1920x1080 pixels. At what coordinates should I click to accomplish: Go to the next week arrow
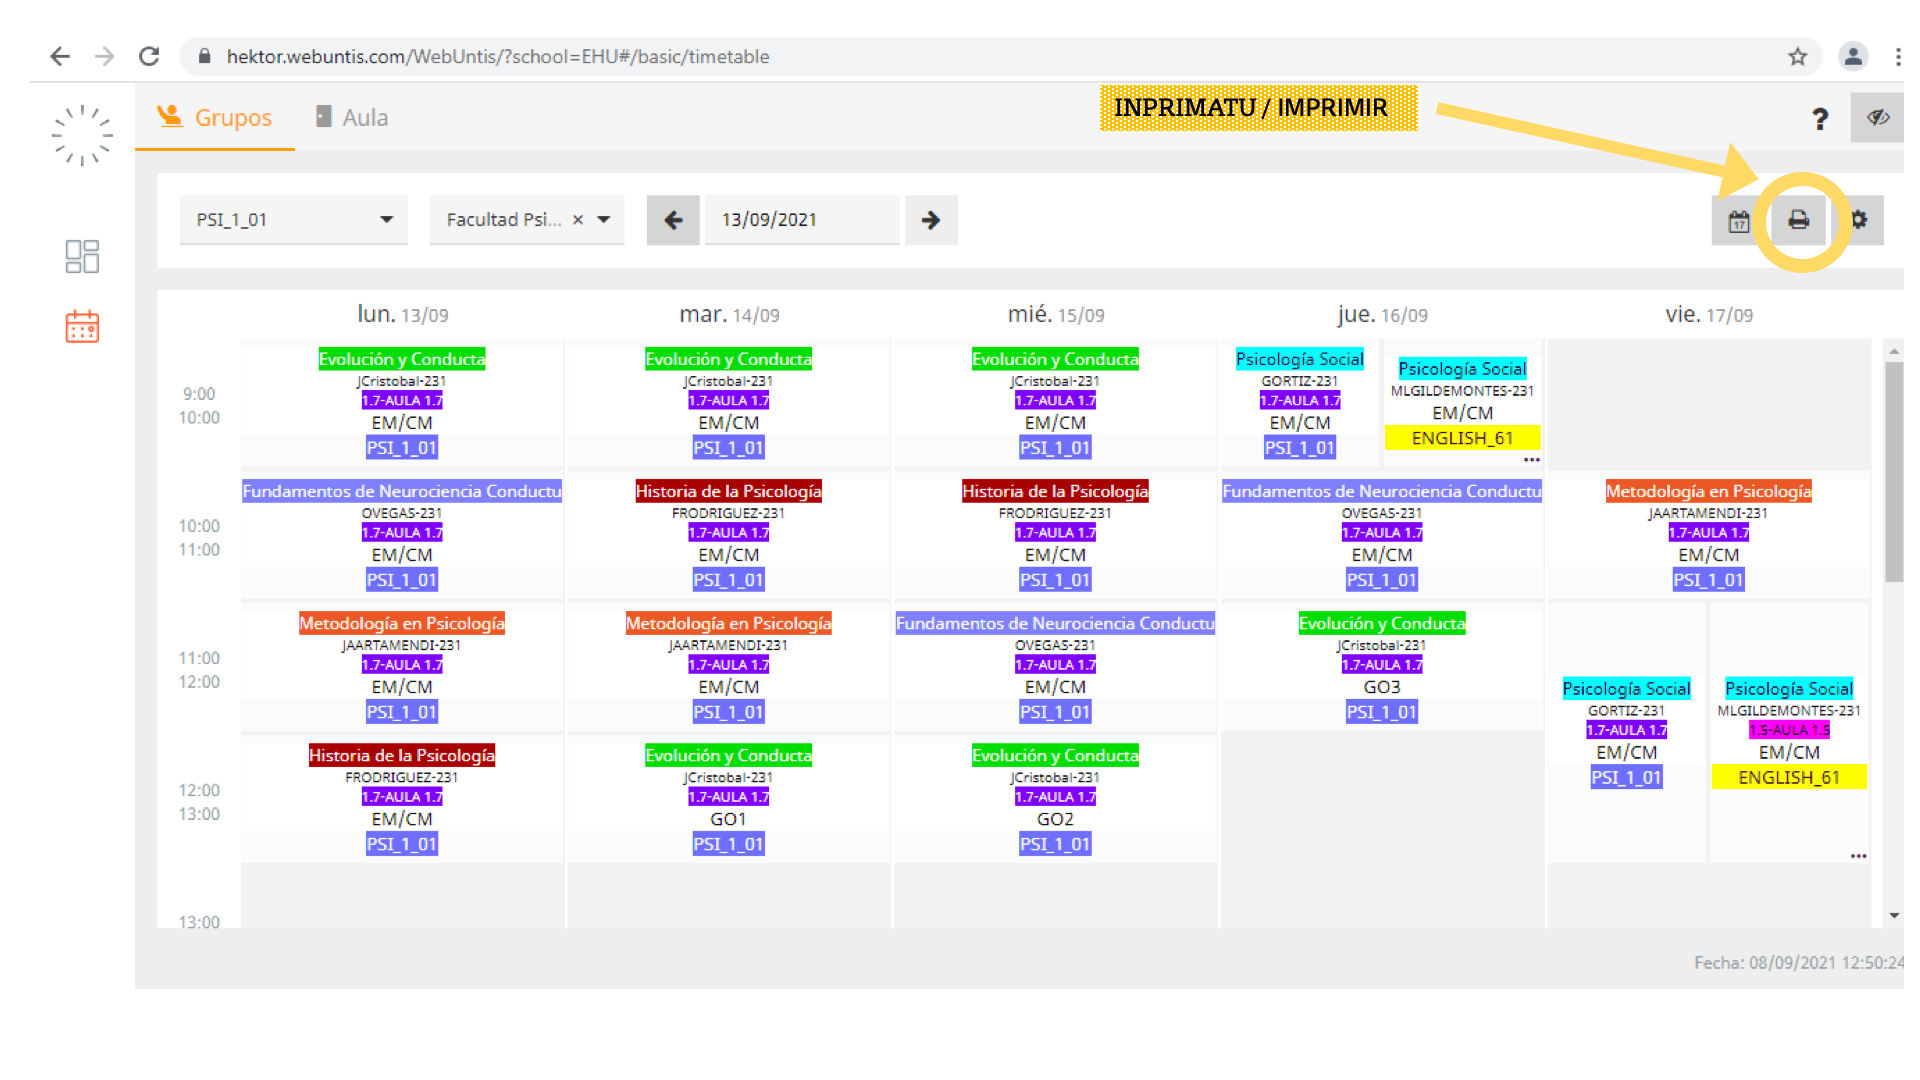tap(931, 220)
